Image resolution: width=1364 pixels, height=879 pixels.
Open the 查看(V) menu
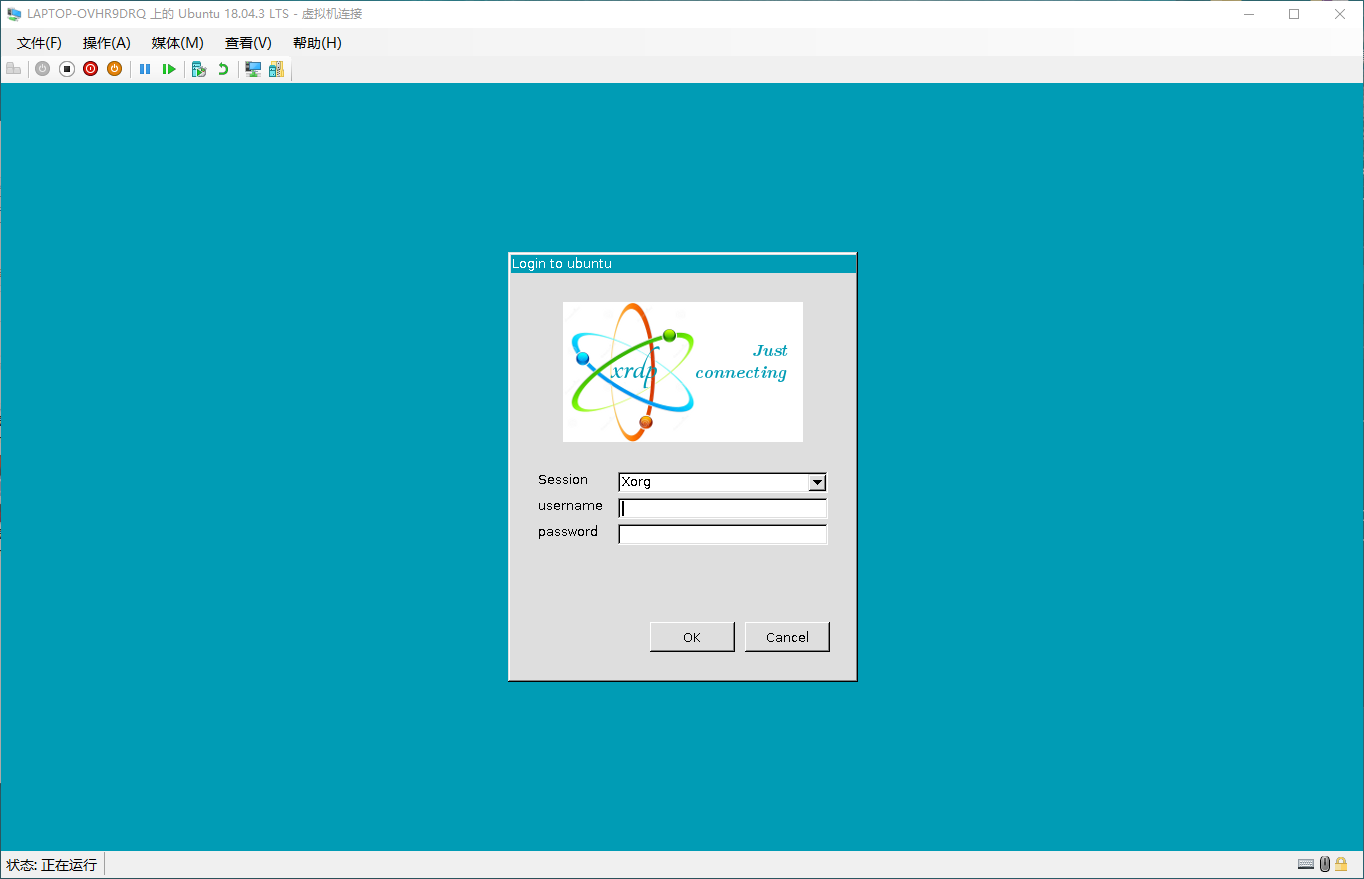[248, 43]
